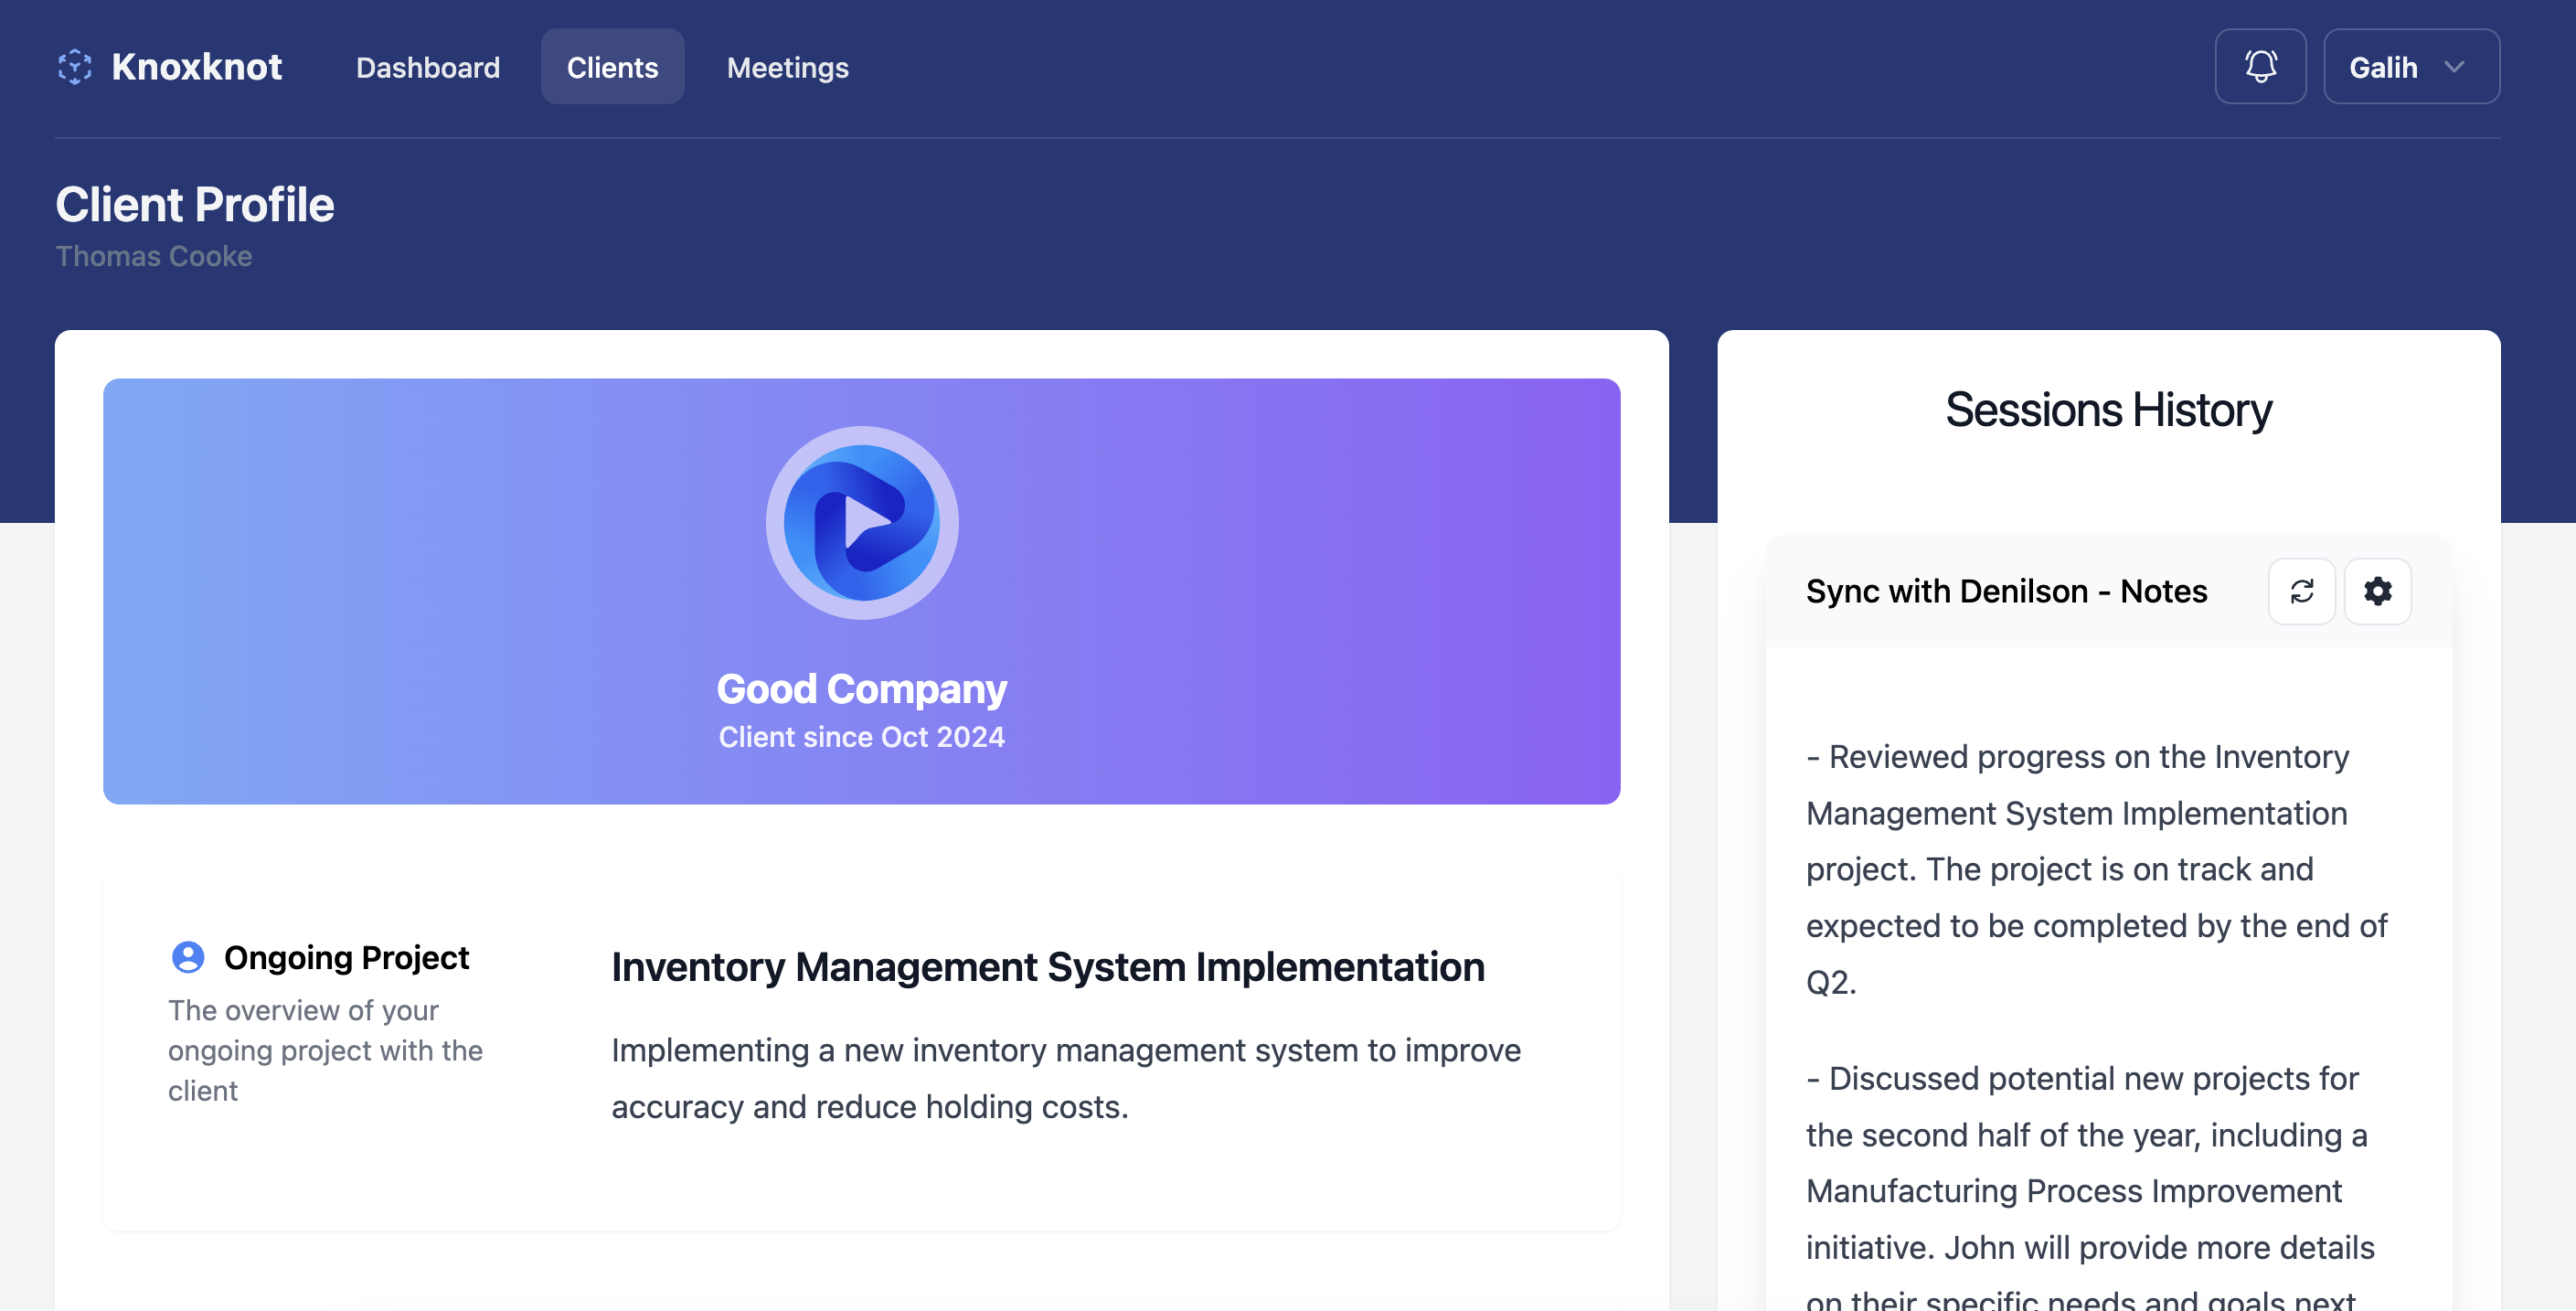Screen dimensions: 2576x1311
Task: Click the Knoxknot logo icon
Action: pos(75,67)
